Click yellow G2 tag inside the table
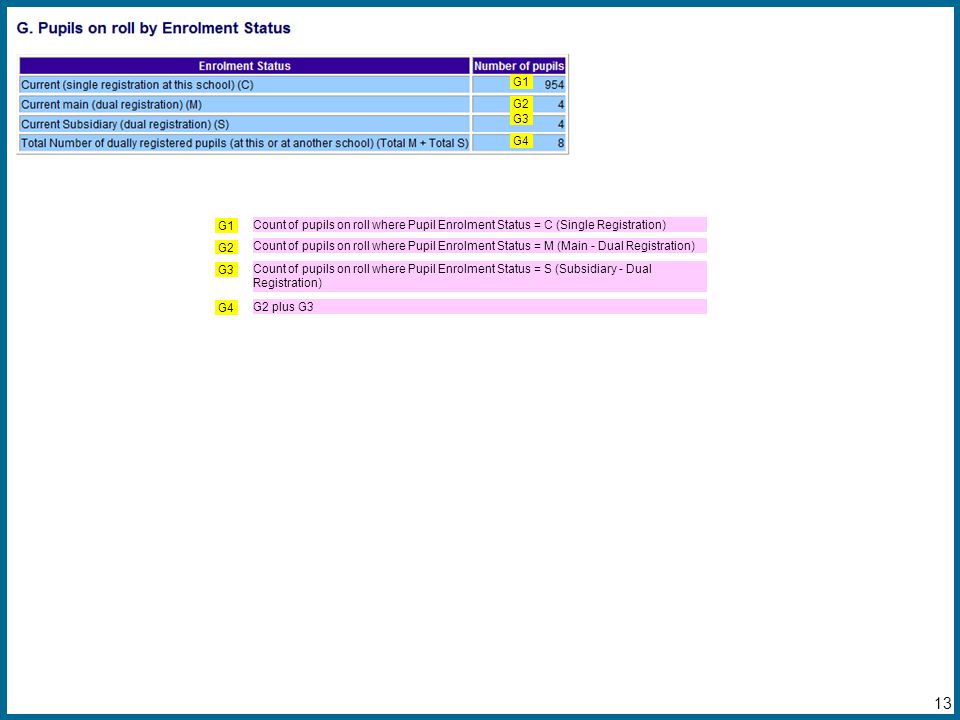The width and height of the screenshot is (960, 720). (x=521, y=104)
